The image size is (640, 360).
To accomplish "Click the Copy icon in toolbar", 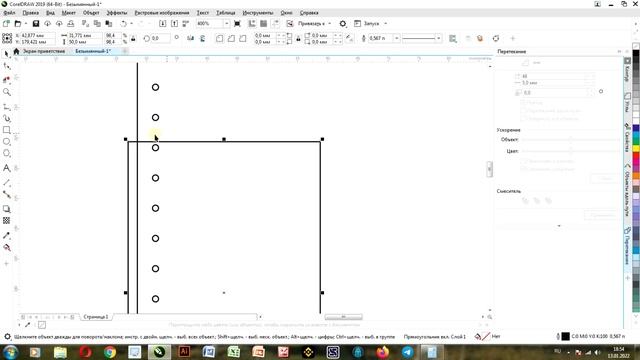I will tap(97, 24).
